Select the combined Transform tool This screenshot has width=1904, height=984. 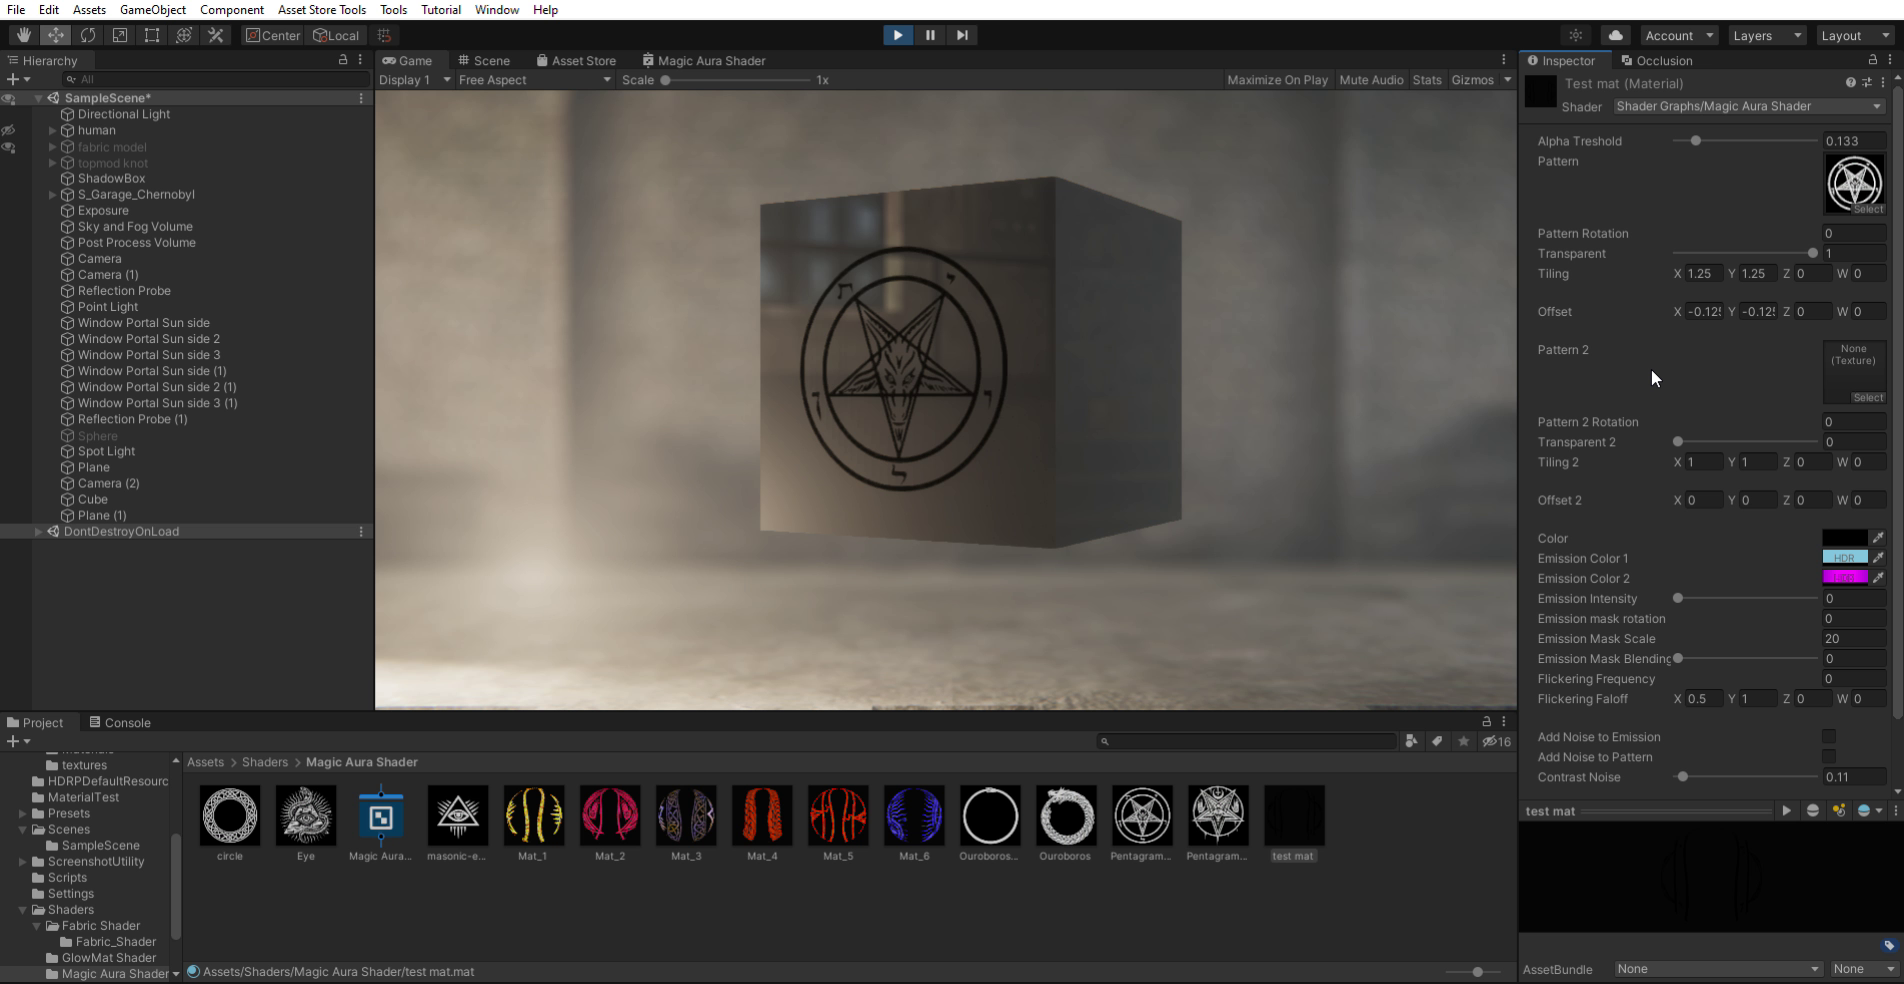coord(184,35)
